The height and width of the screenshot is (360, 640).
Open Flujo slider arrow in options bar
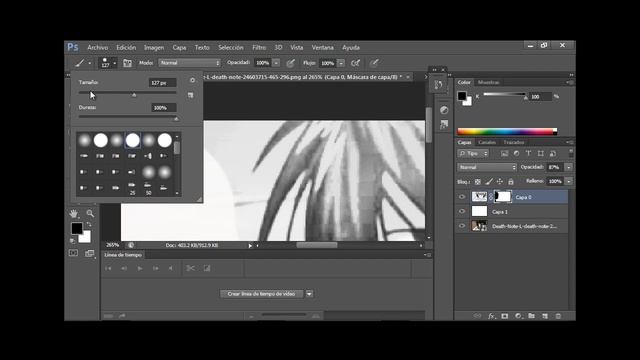341,63
